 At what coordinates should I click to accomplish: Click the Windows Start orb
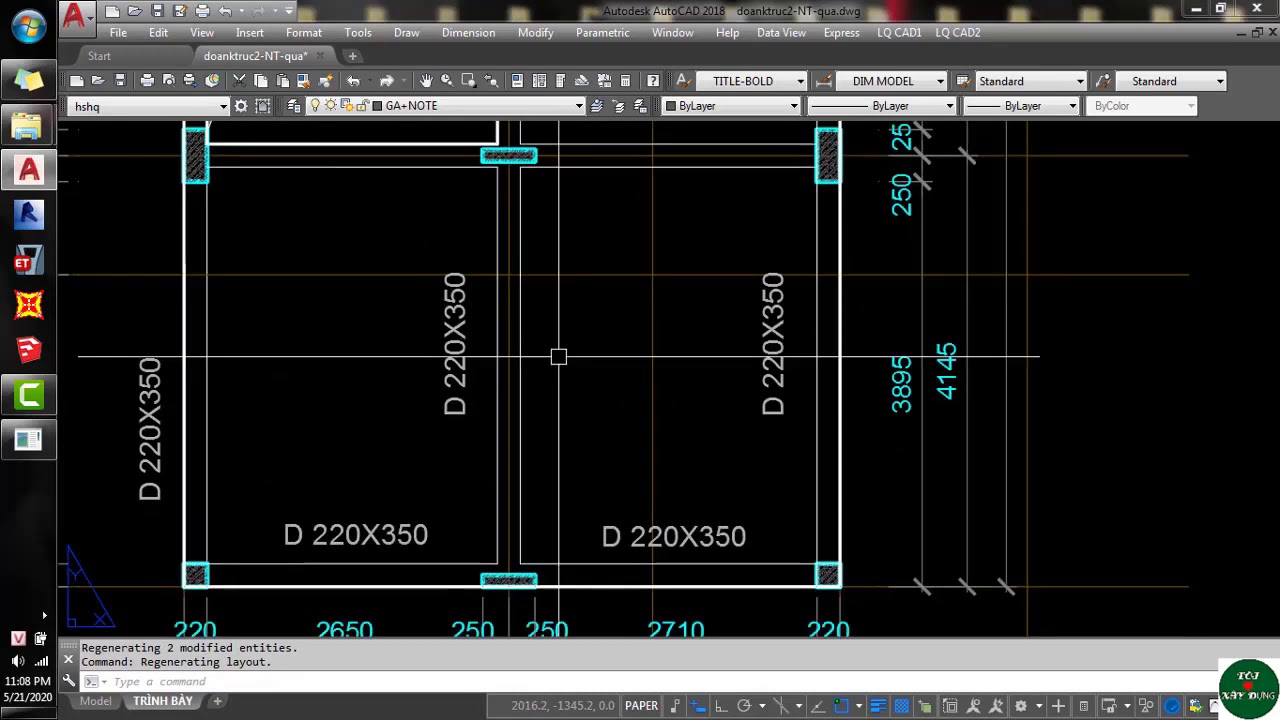pos(28,27)
